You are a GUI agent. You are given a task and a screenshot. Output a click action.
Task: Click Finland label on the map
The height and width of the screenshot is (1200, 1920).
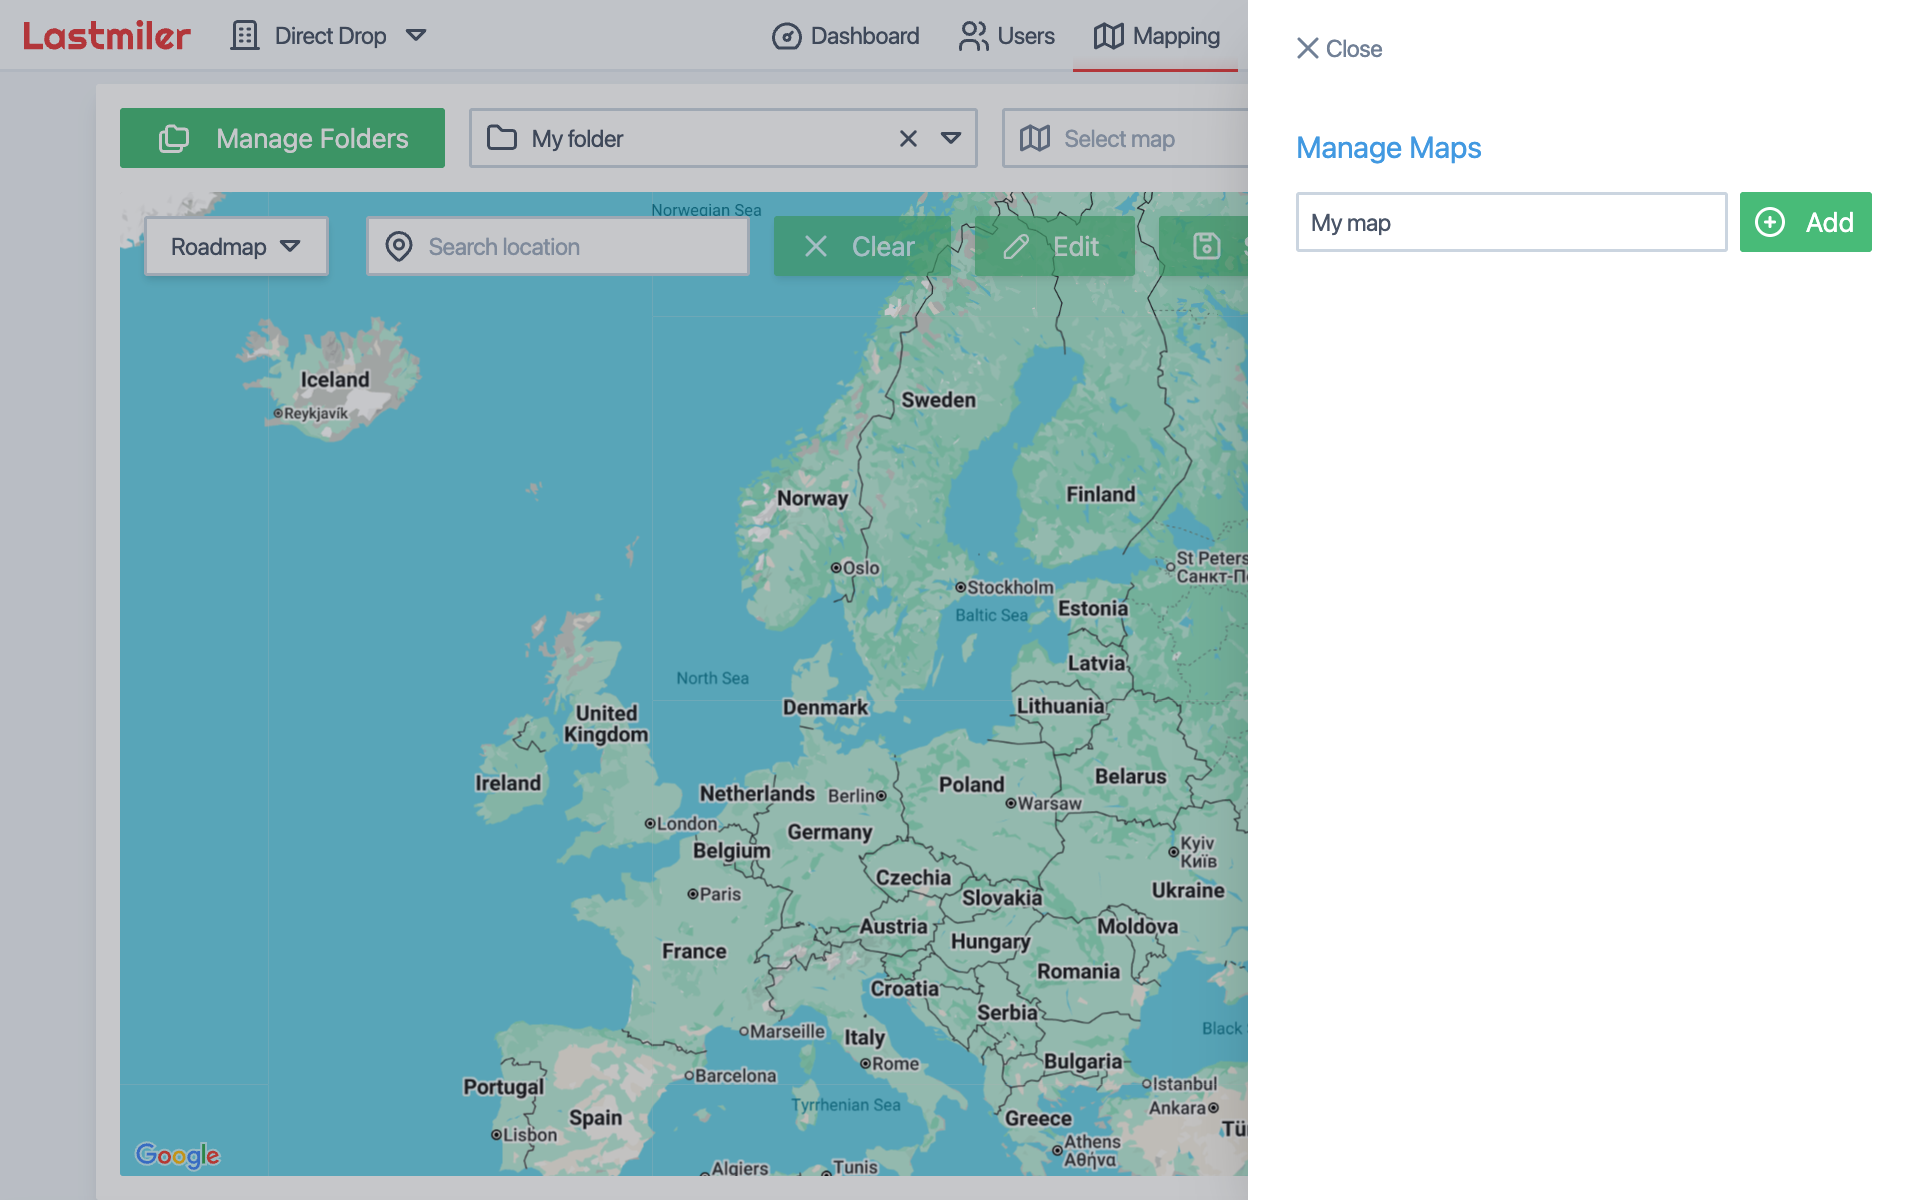point(1100,494)
